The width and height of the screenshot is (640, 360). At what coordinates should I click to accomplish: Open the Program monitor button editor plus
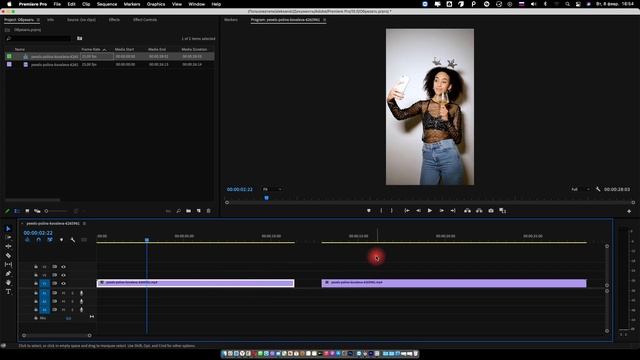(629, 211)
